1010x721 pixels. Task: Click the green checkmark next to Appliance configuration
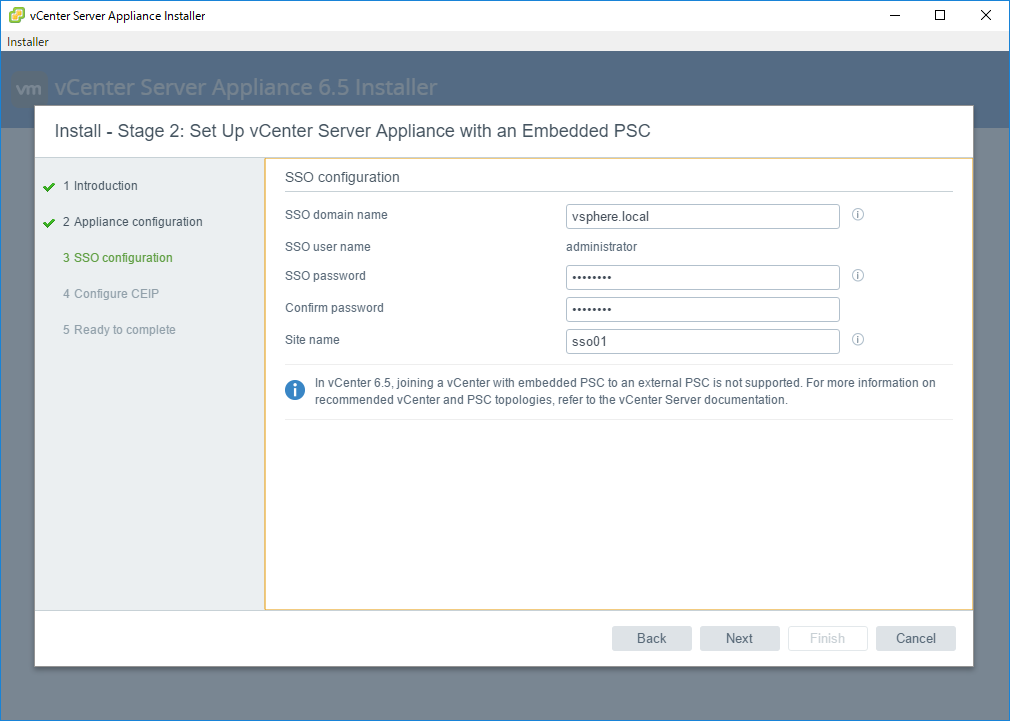49,223
